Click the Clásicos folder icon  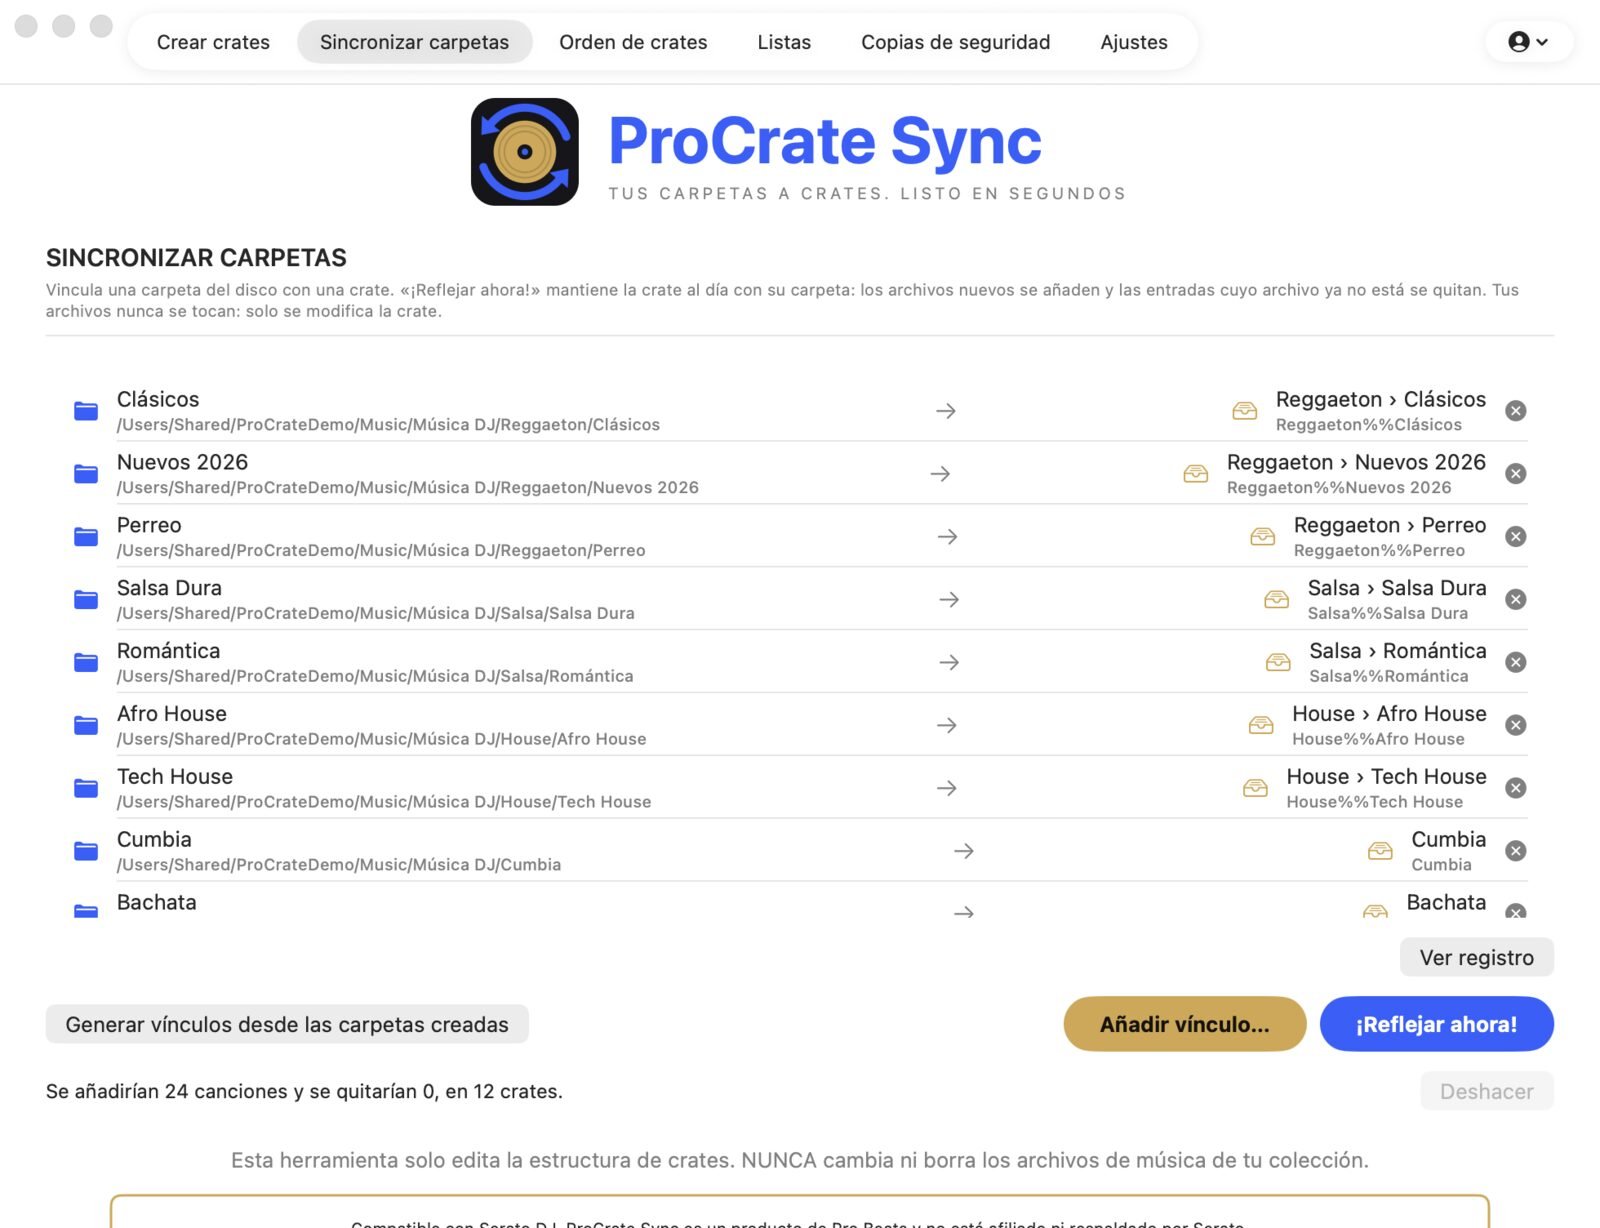86,411
